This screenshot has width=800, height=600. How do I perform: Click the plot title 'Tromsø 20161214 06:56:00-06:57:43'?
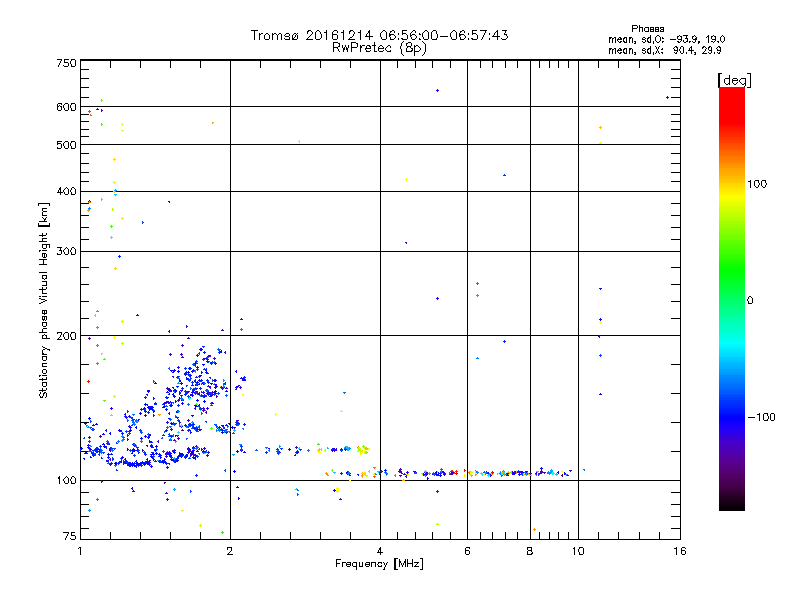click(x=379, y=35)
